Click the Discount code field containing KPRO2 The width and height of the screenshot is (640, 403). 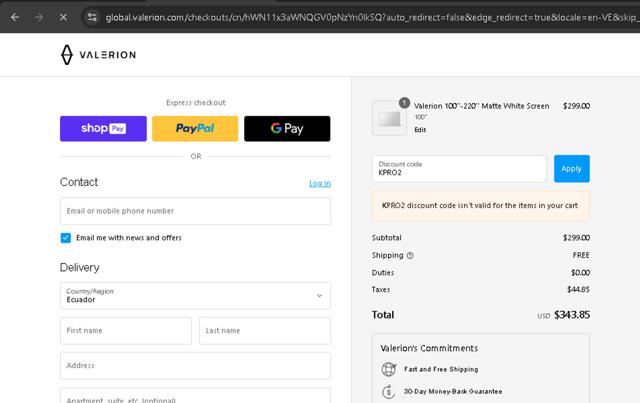point(459,169)
